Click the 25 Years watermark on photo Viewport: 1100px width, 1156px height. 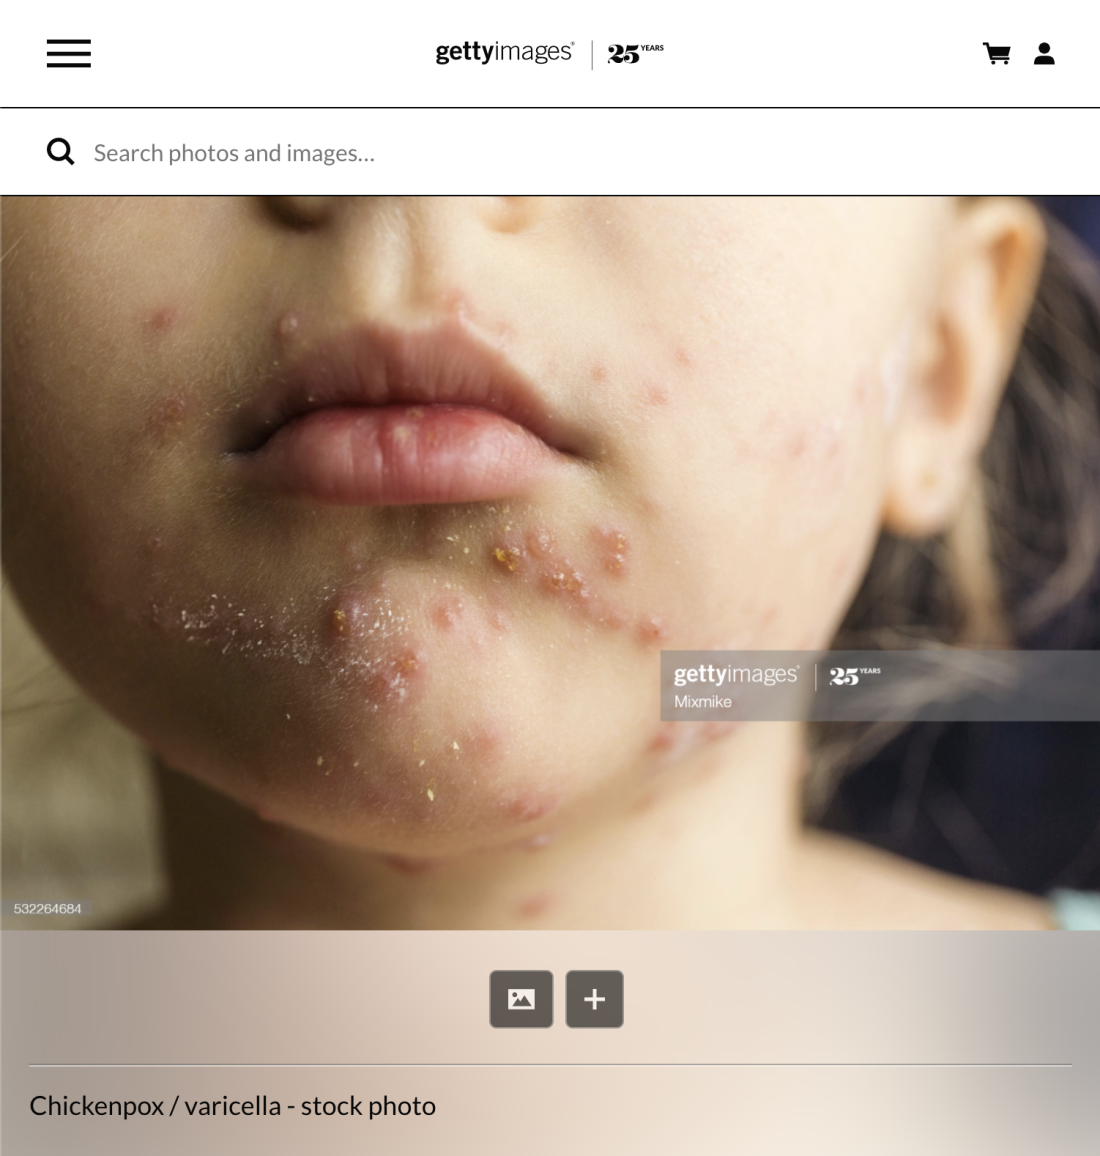[x=854, y=675]
